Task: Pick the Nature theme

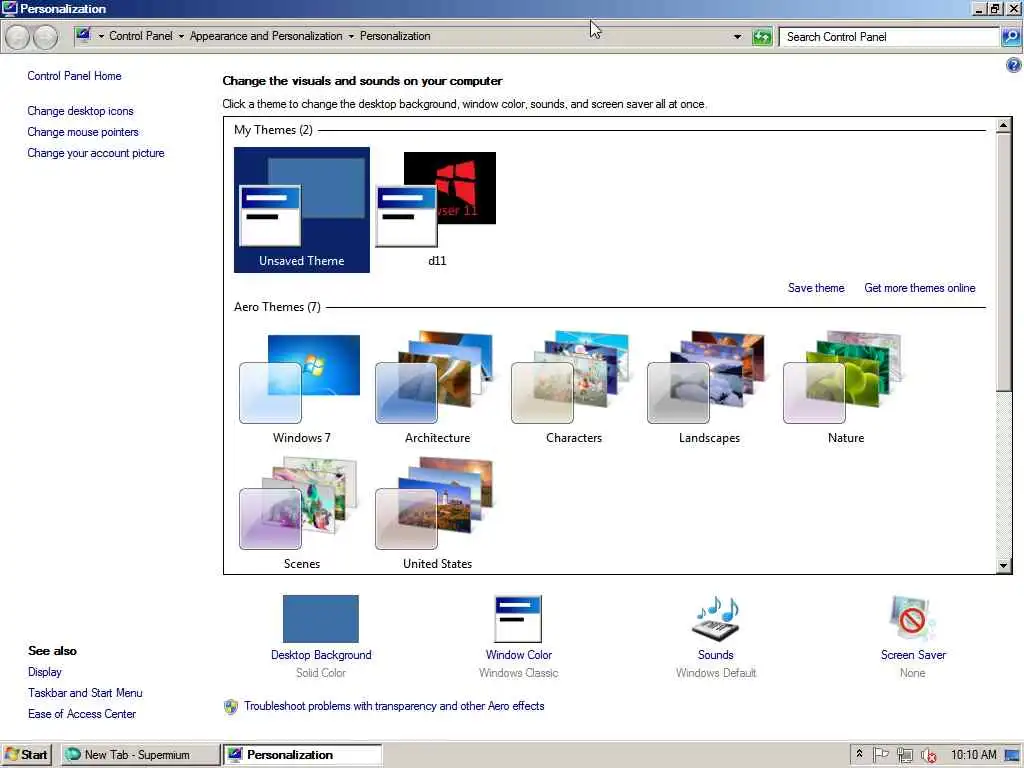Action: (844, 389)
